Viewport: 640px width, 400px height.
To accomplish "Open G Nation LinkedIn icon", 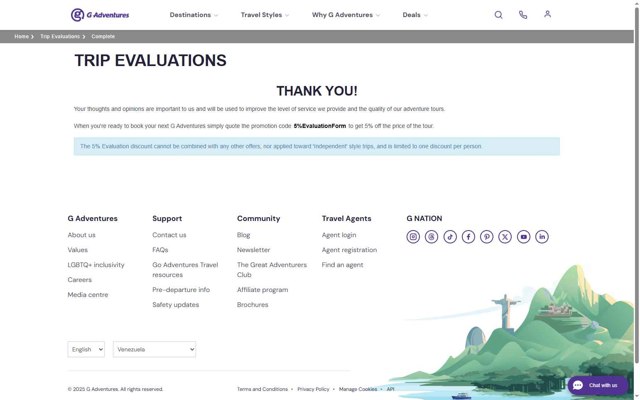I will [x=542, y=237].
